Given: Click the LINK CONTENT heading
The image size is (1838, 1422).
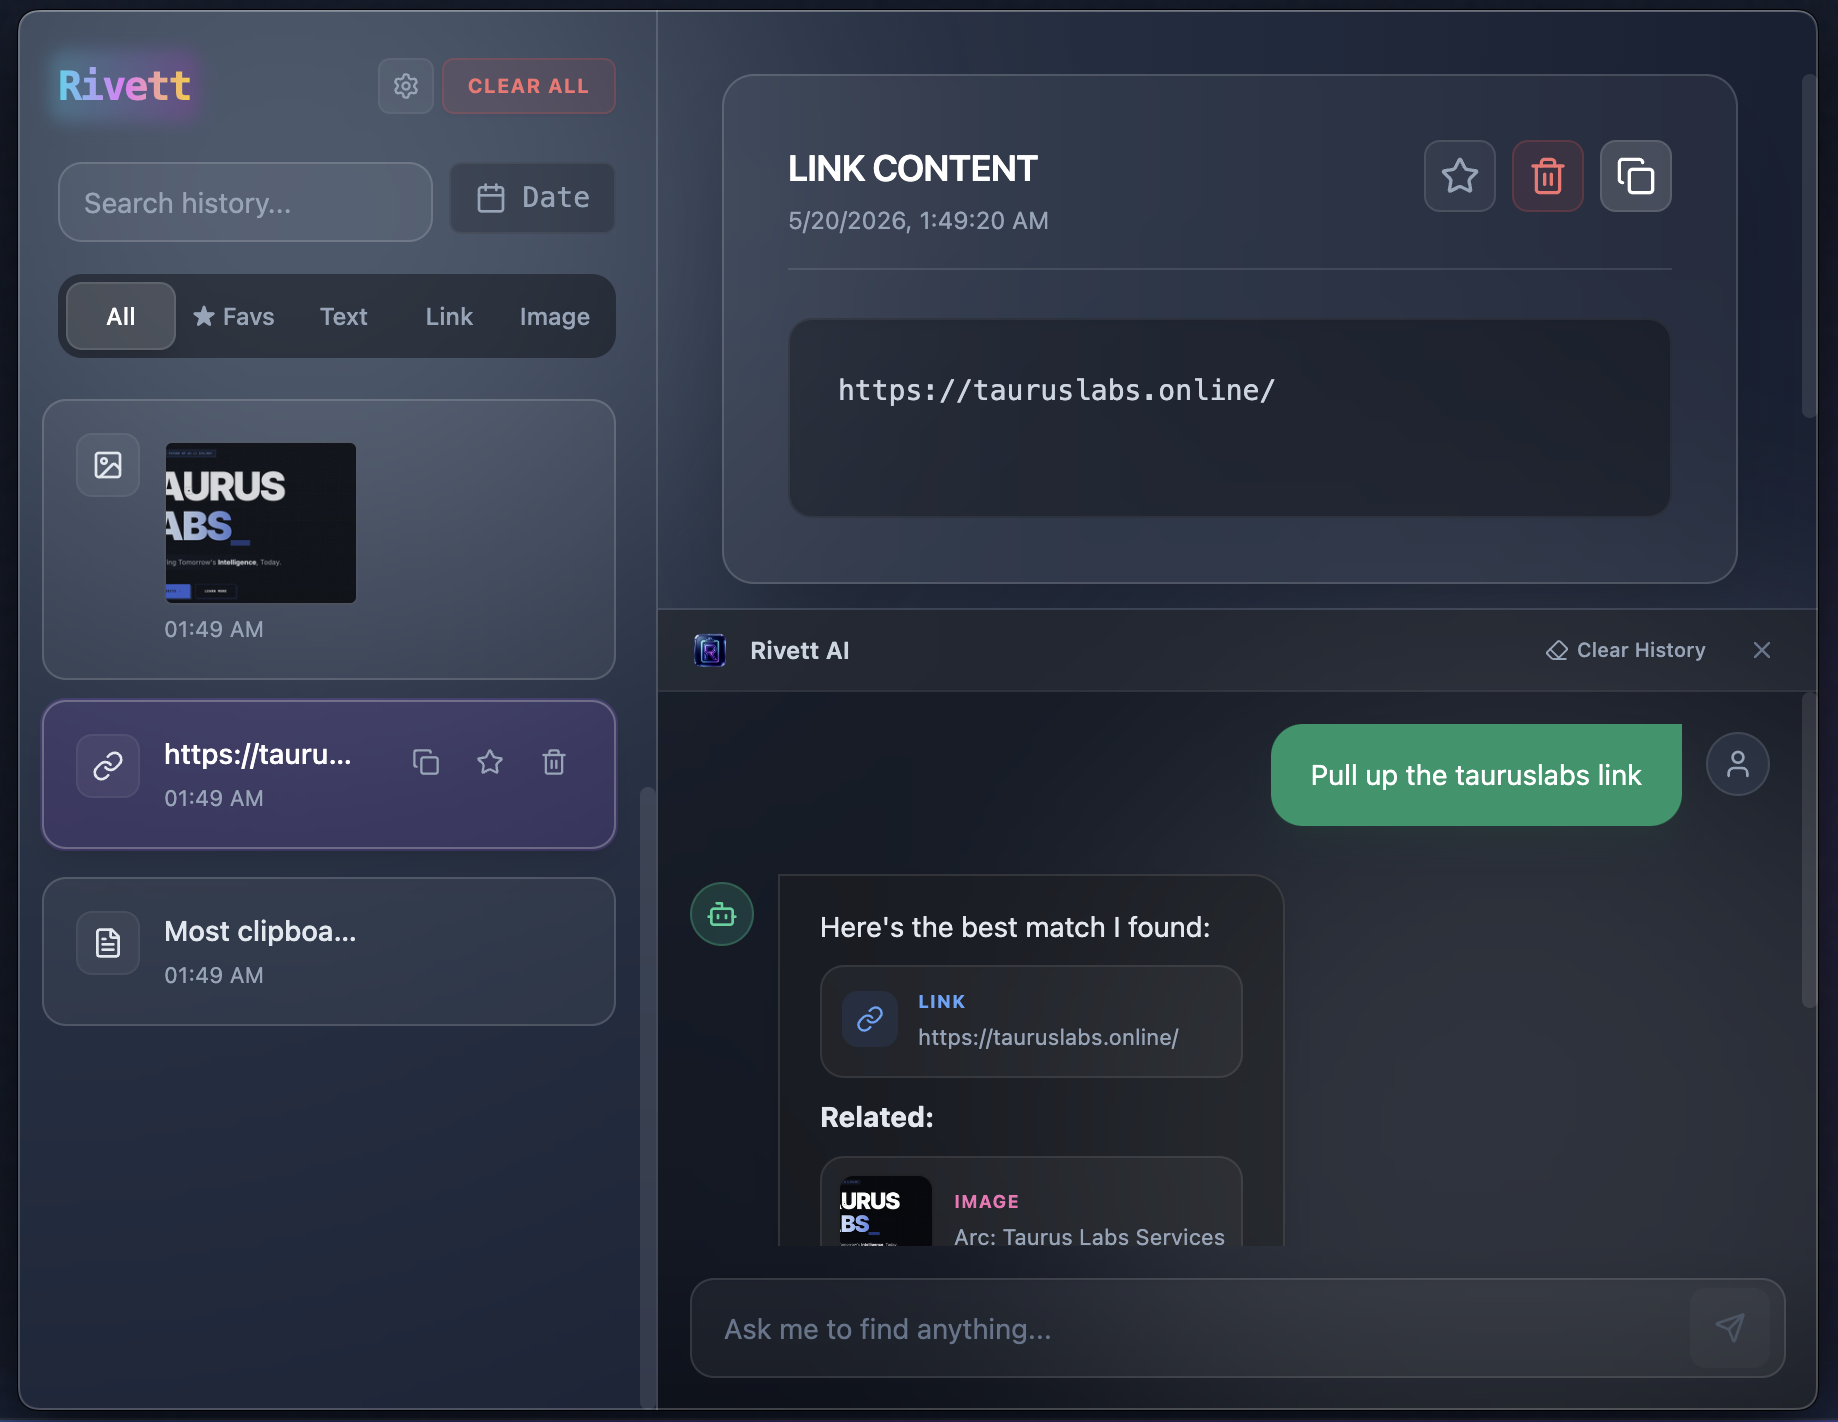Looking at the screenshot, I should (912, 169).
